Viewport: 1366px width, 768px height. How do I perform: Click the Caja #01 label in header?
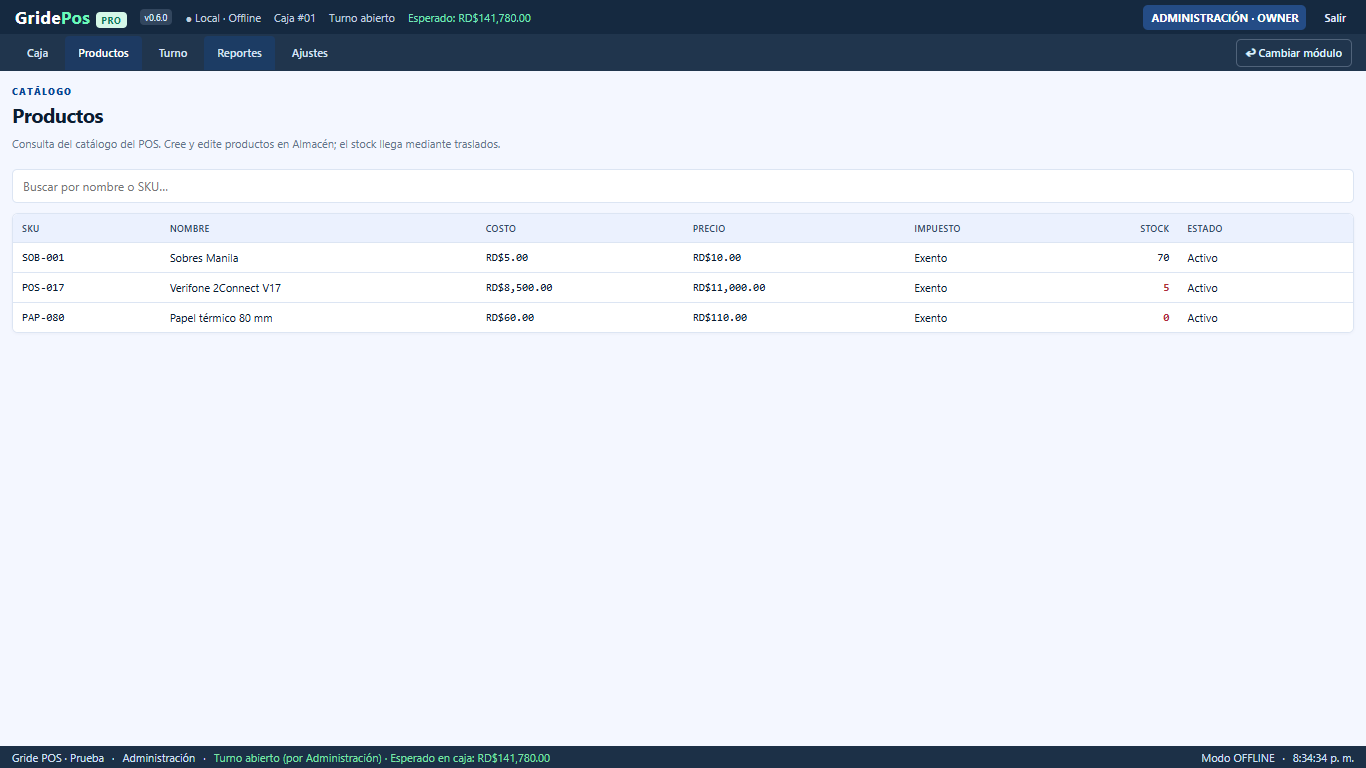click(x=295, y=18)
